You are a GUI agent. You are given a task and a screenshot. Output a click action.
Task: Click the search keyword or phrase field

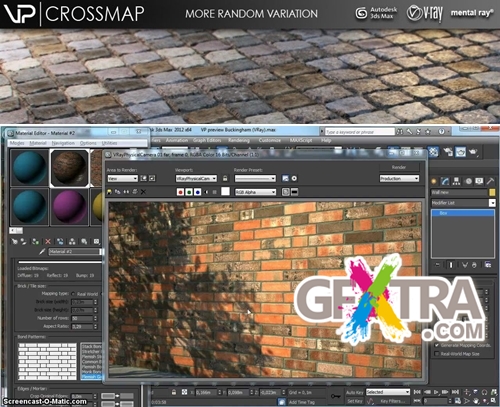360,132
